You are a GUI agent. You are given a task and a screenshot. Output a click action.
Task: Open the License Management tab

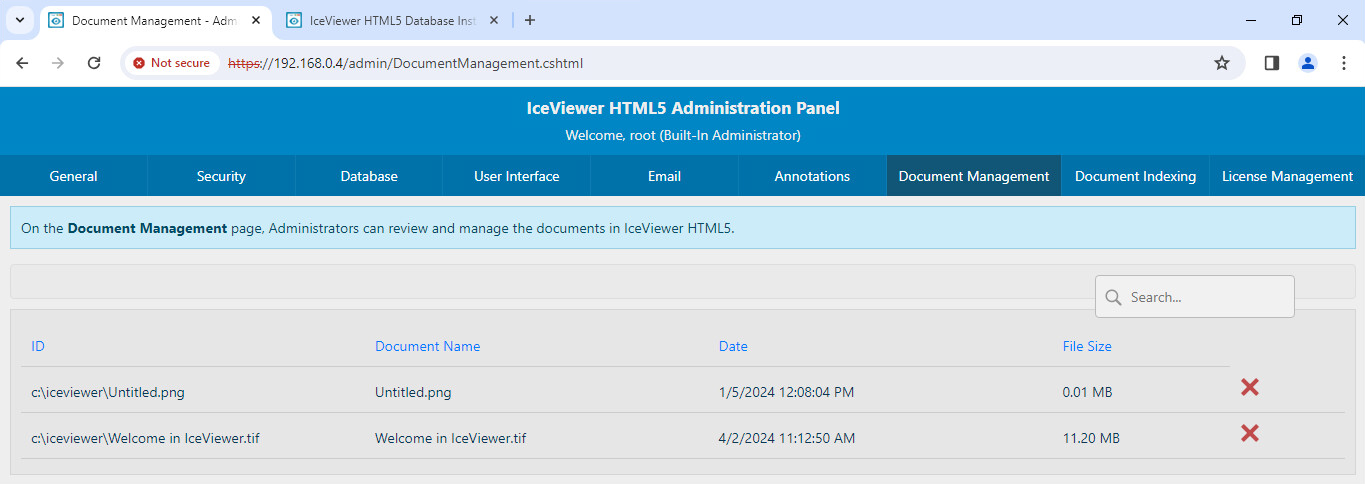(1287, 176)
